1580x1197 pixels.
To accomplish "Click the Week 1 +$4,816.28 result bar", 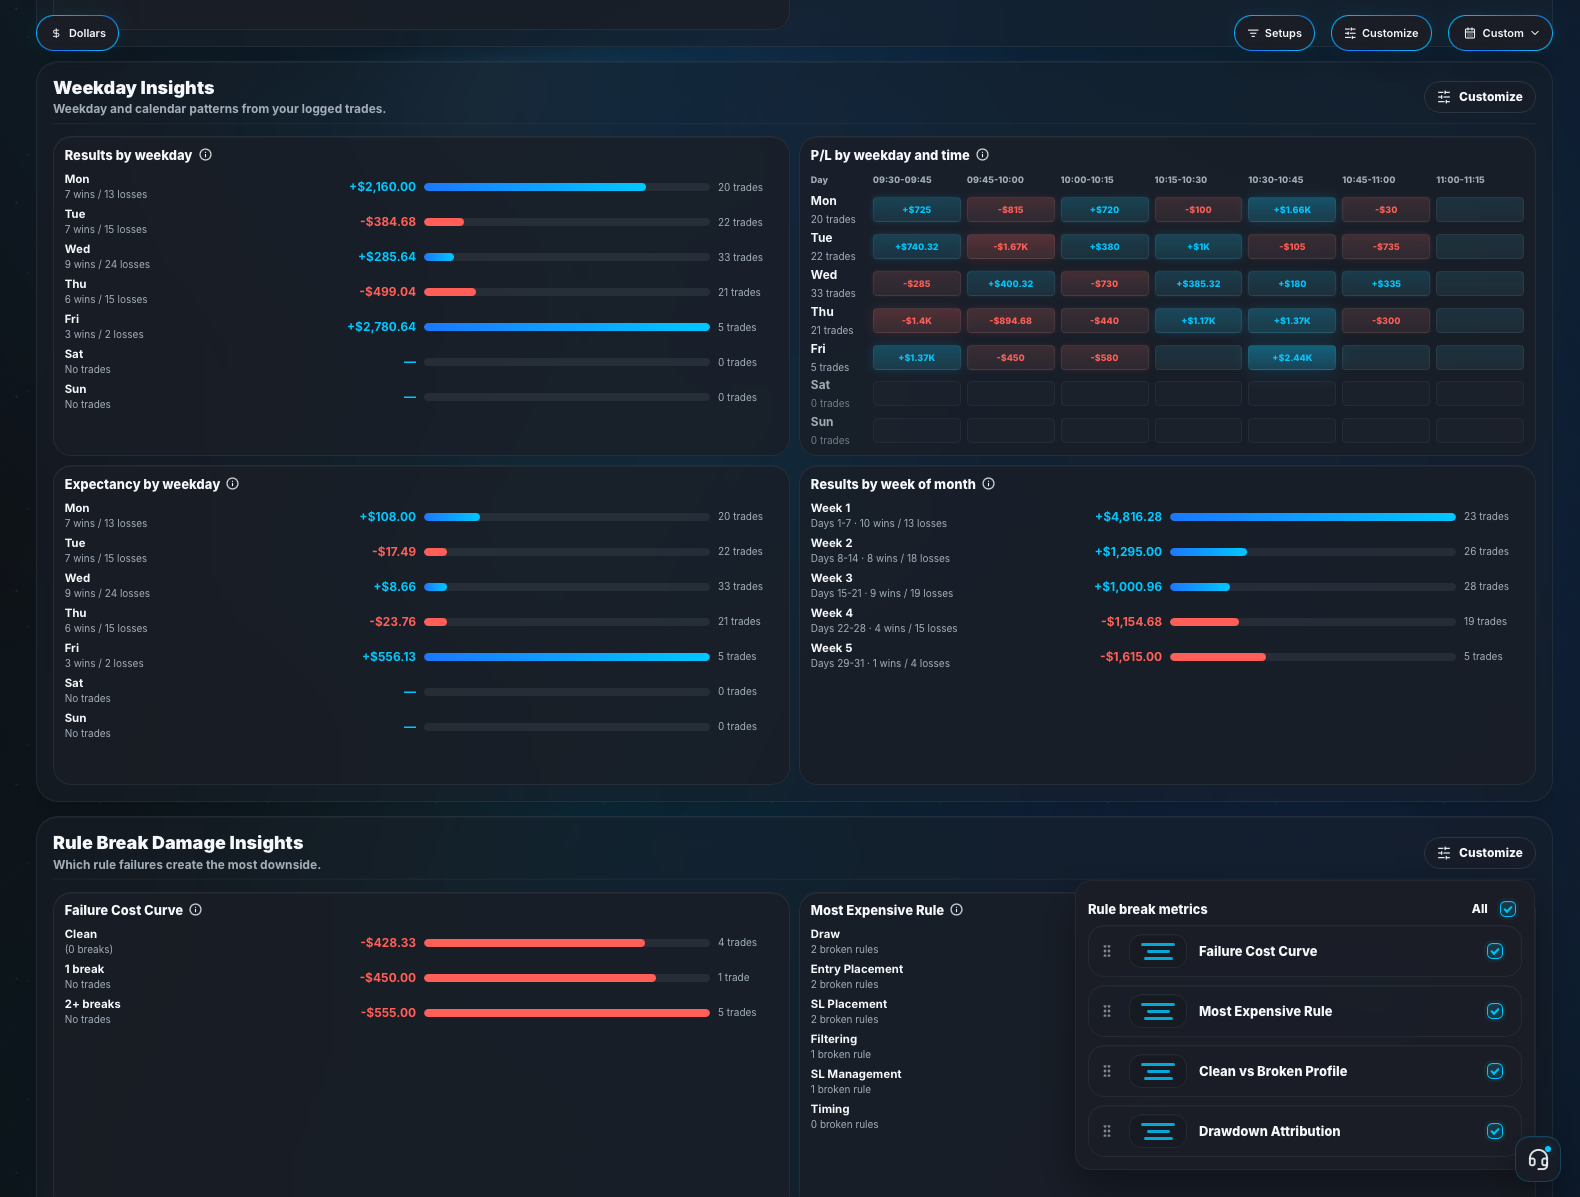I will coord(1313,517).
